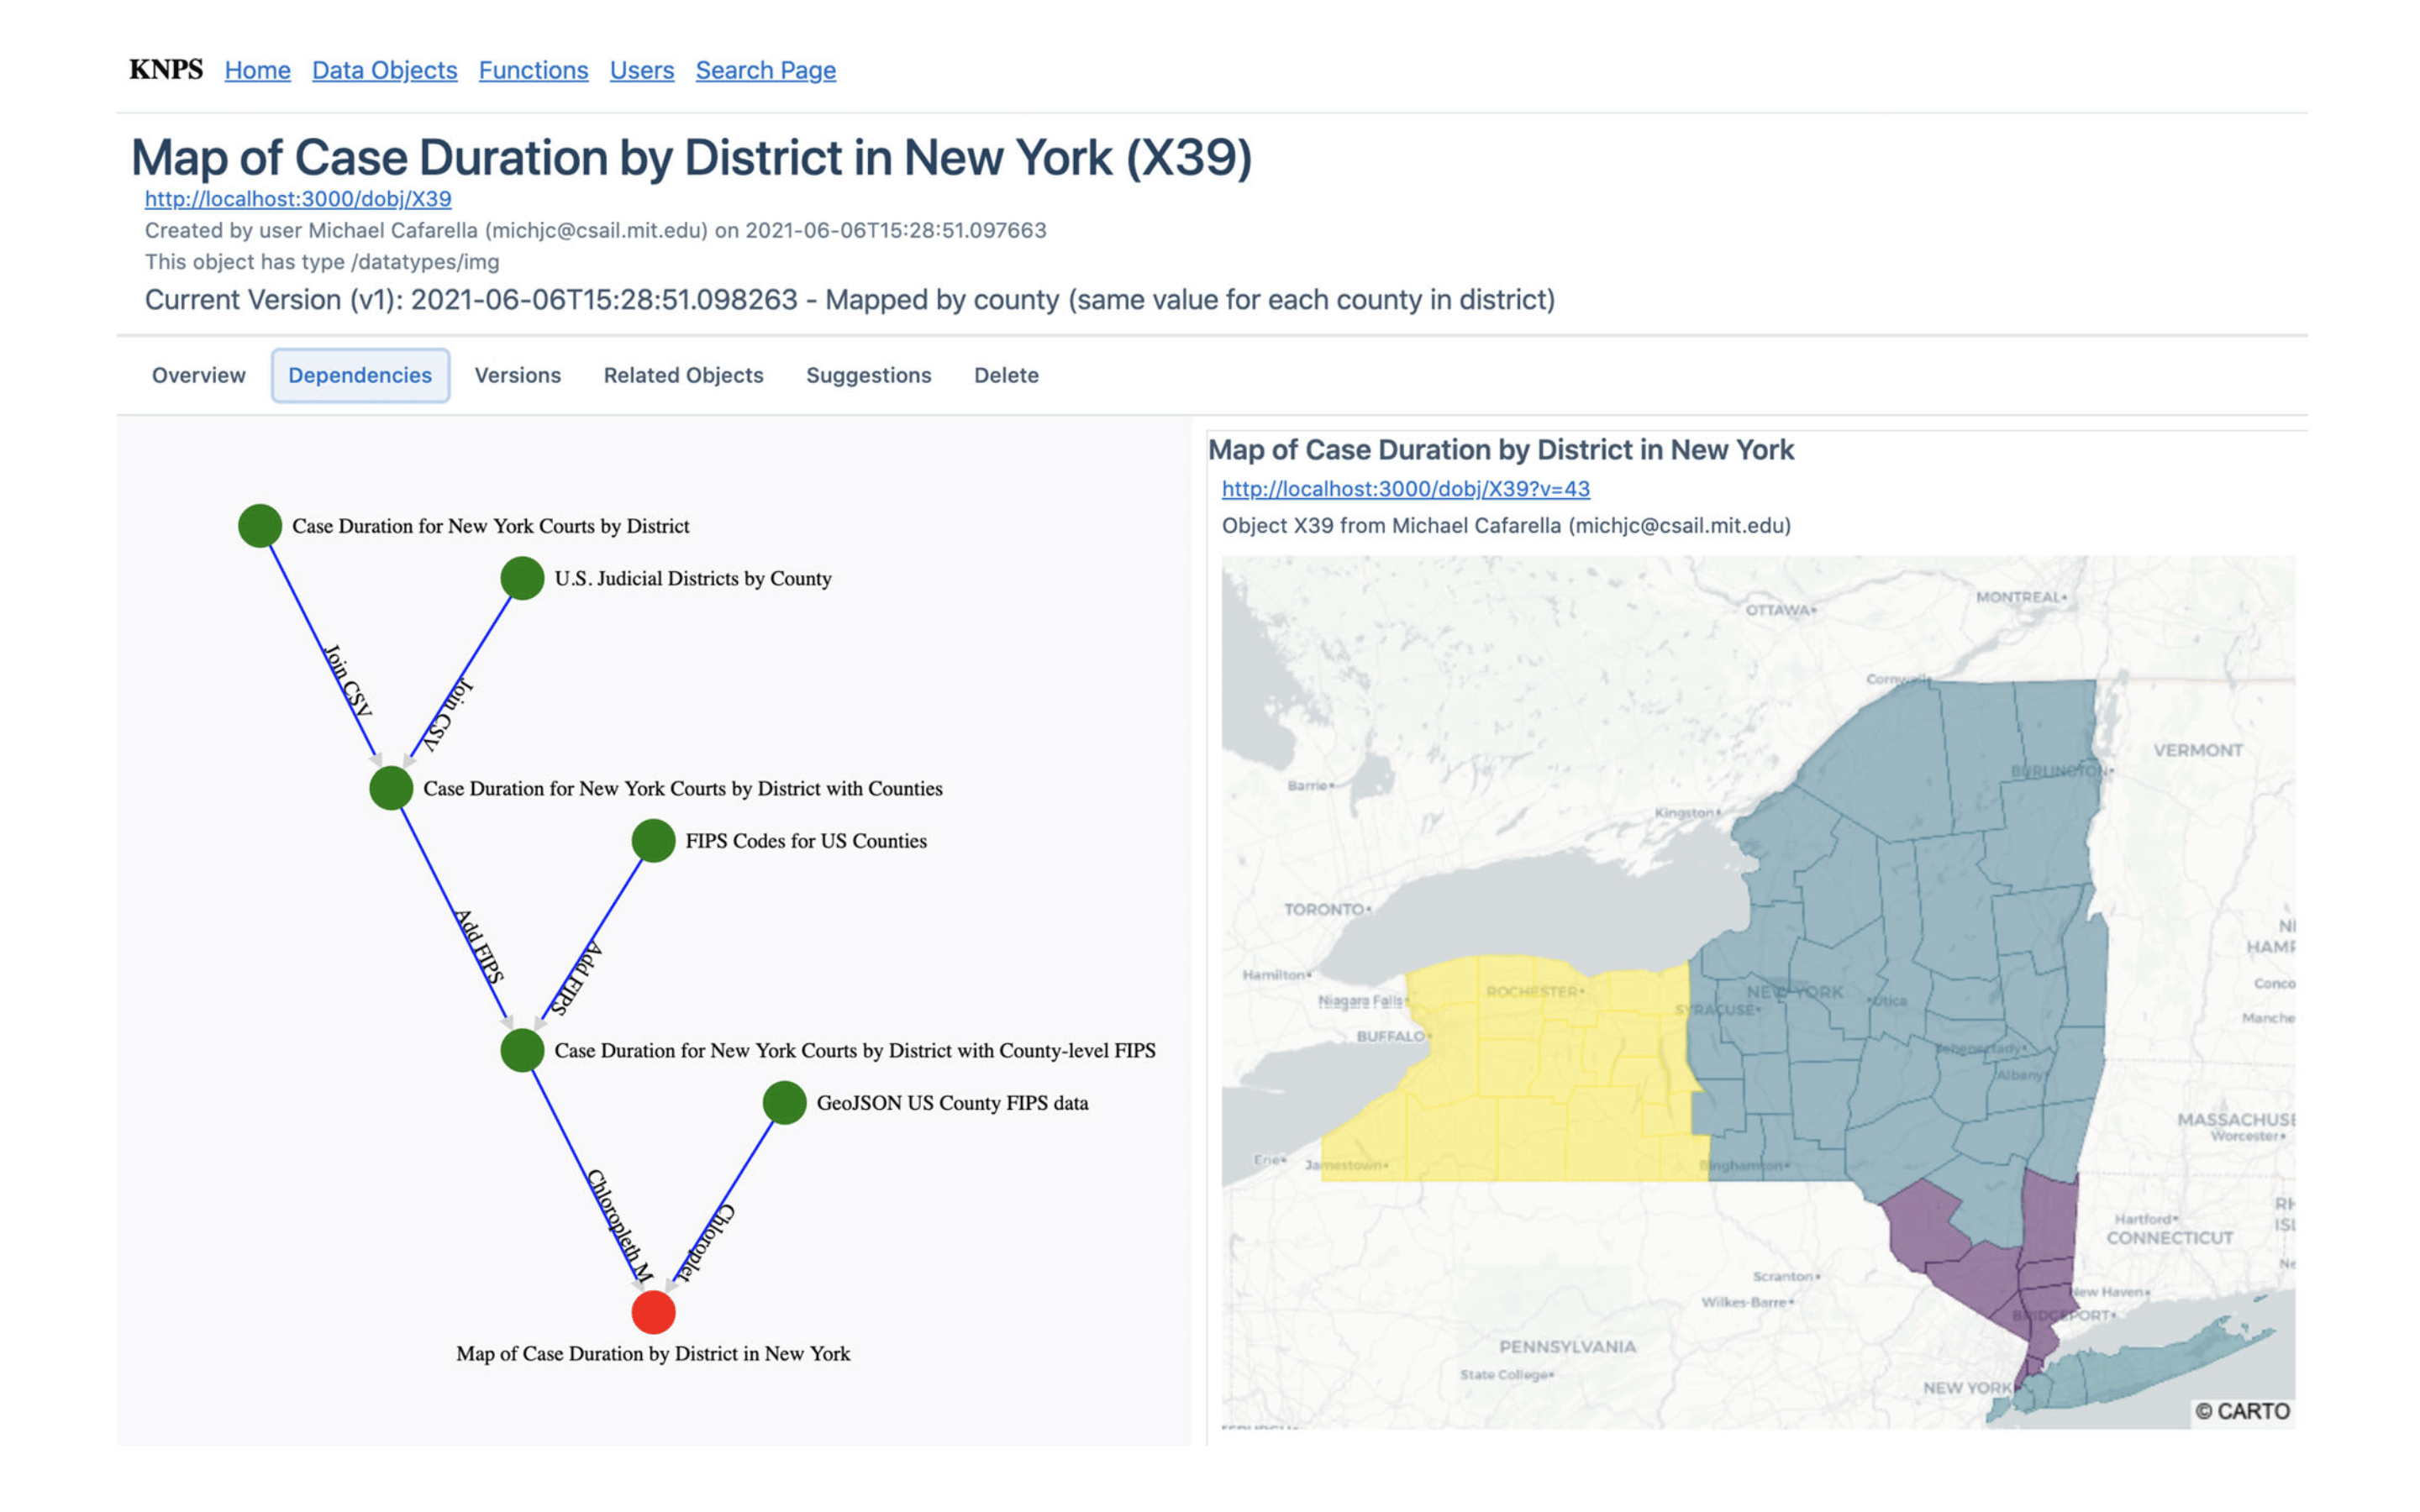Viewport: 2420px width, 1512px height.
Task: Open the Search Page link
Action: coord(765,70)
